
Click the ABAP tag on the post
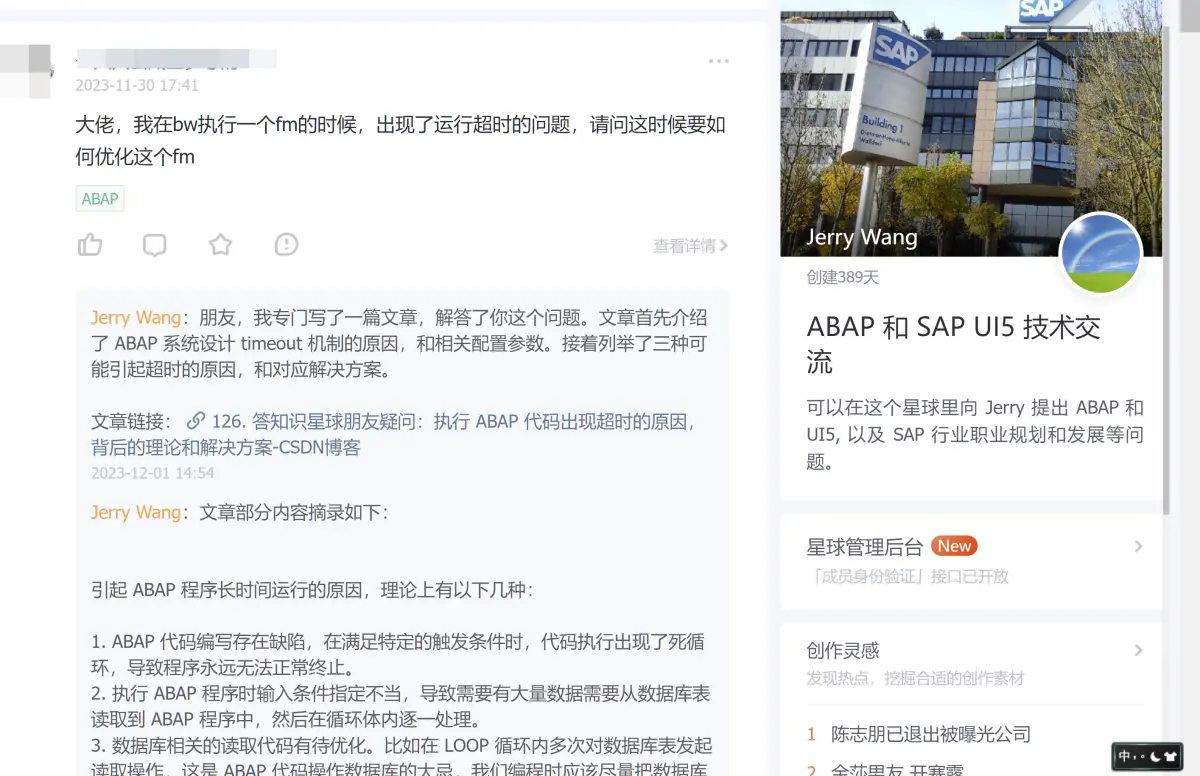100,199
